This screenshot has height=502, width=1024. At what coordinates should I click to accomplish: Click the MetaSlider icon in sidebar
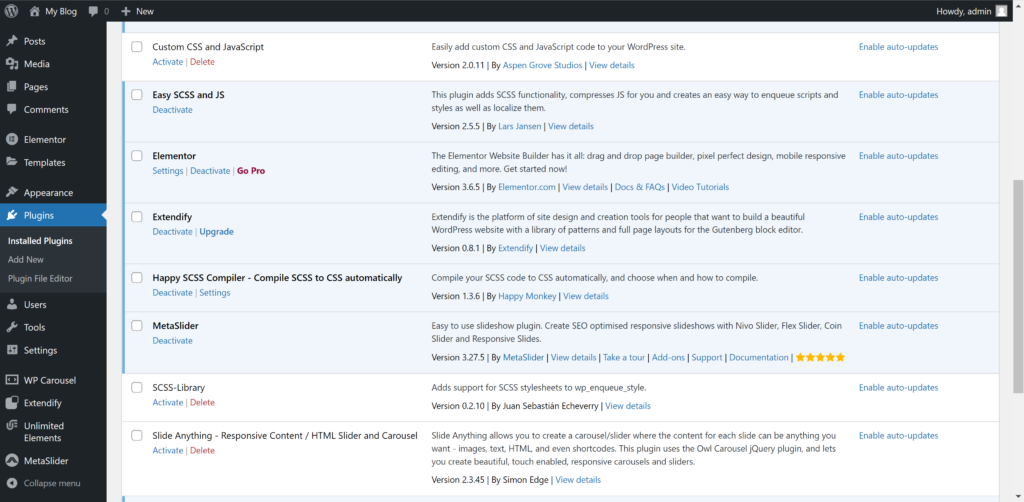click(x=11, y=461)
